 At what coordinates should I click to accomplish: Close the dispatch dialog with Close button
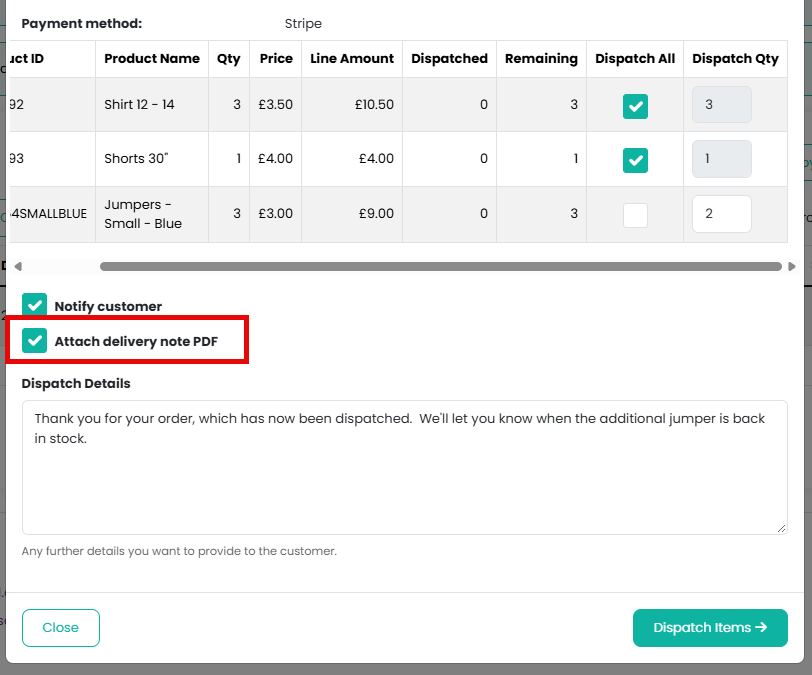[61, 627]
